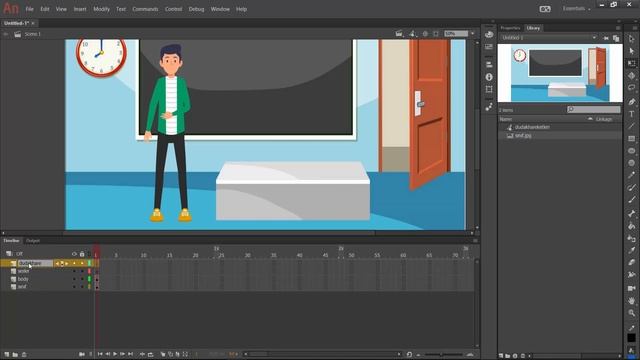Open the Modify menu
This screenshot has height=360, width=640.
pyautogui.click(x=101, y=9)
